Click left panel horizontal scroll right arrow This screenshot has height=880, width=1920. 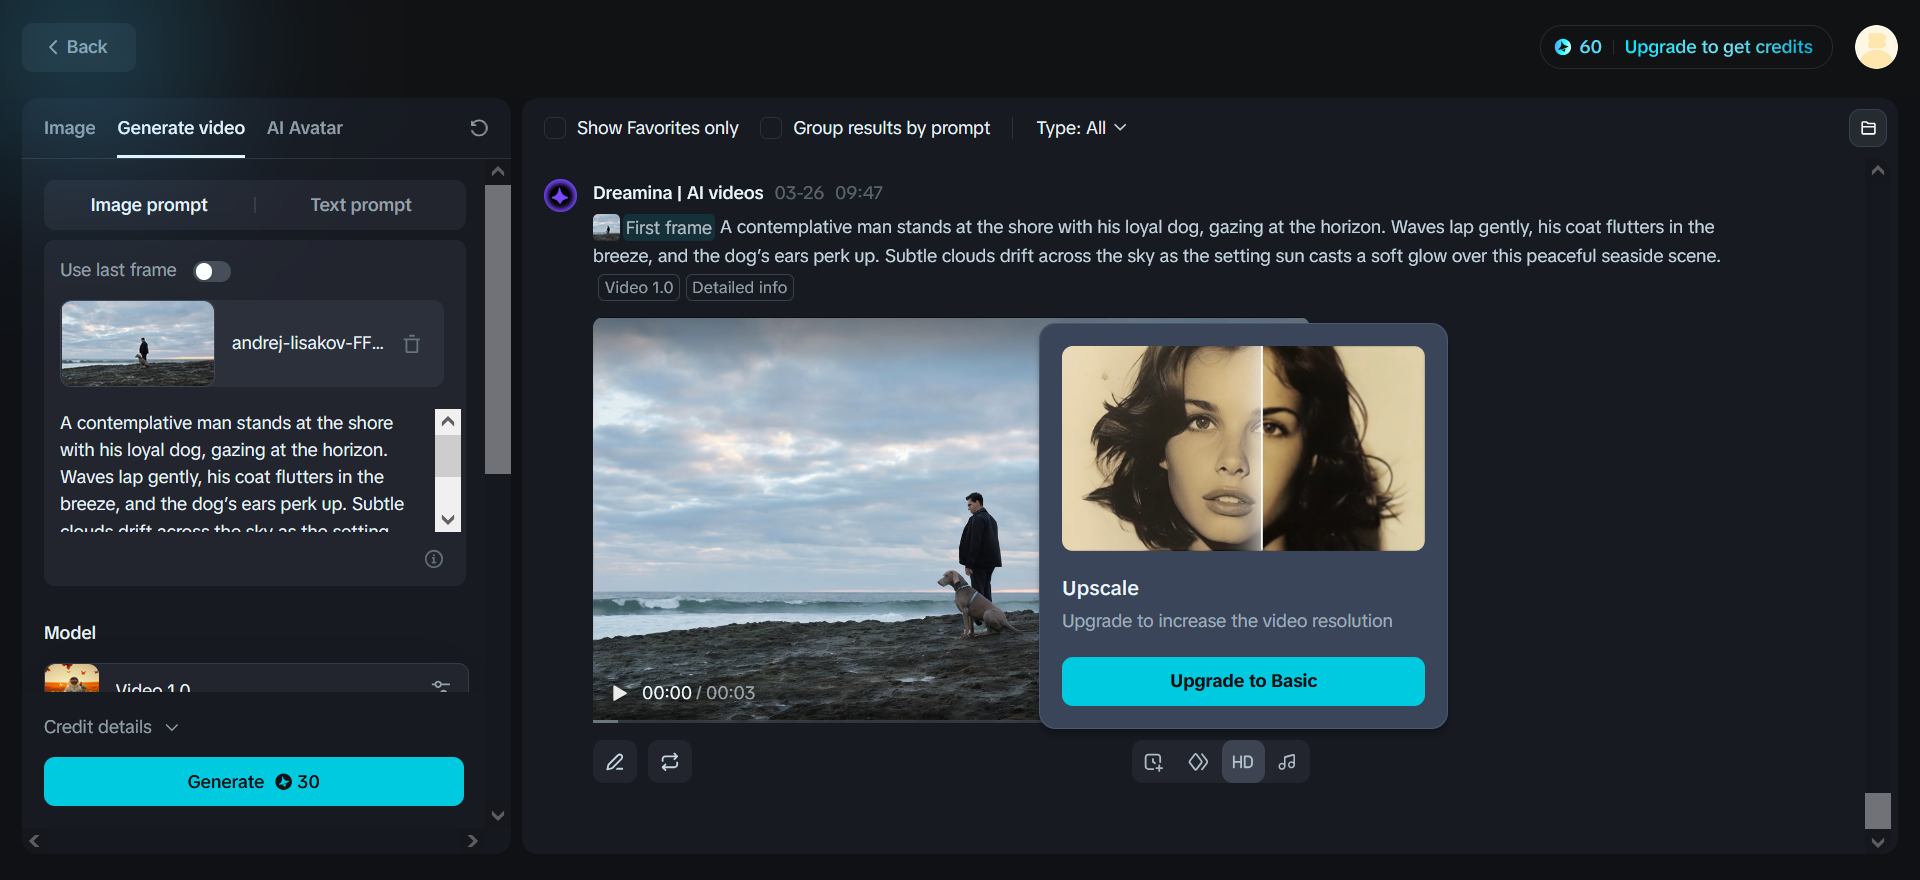click(x=472, y=841)
